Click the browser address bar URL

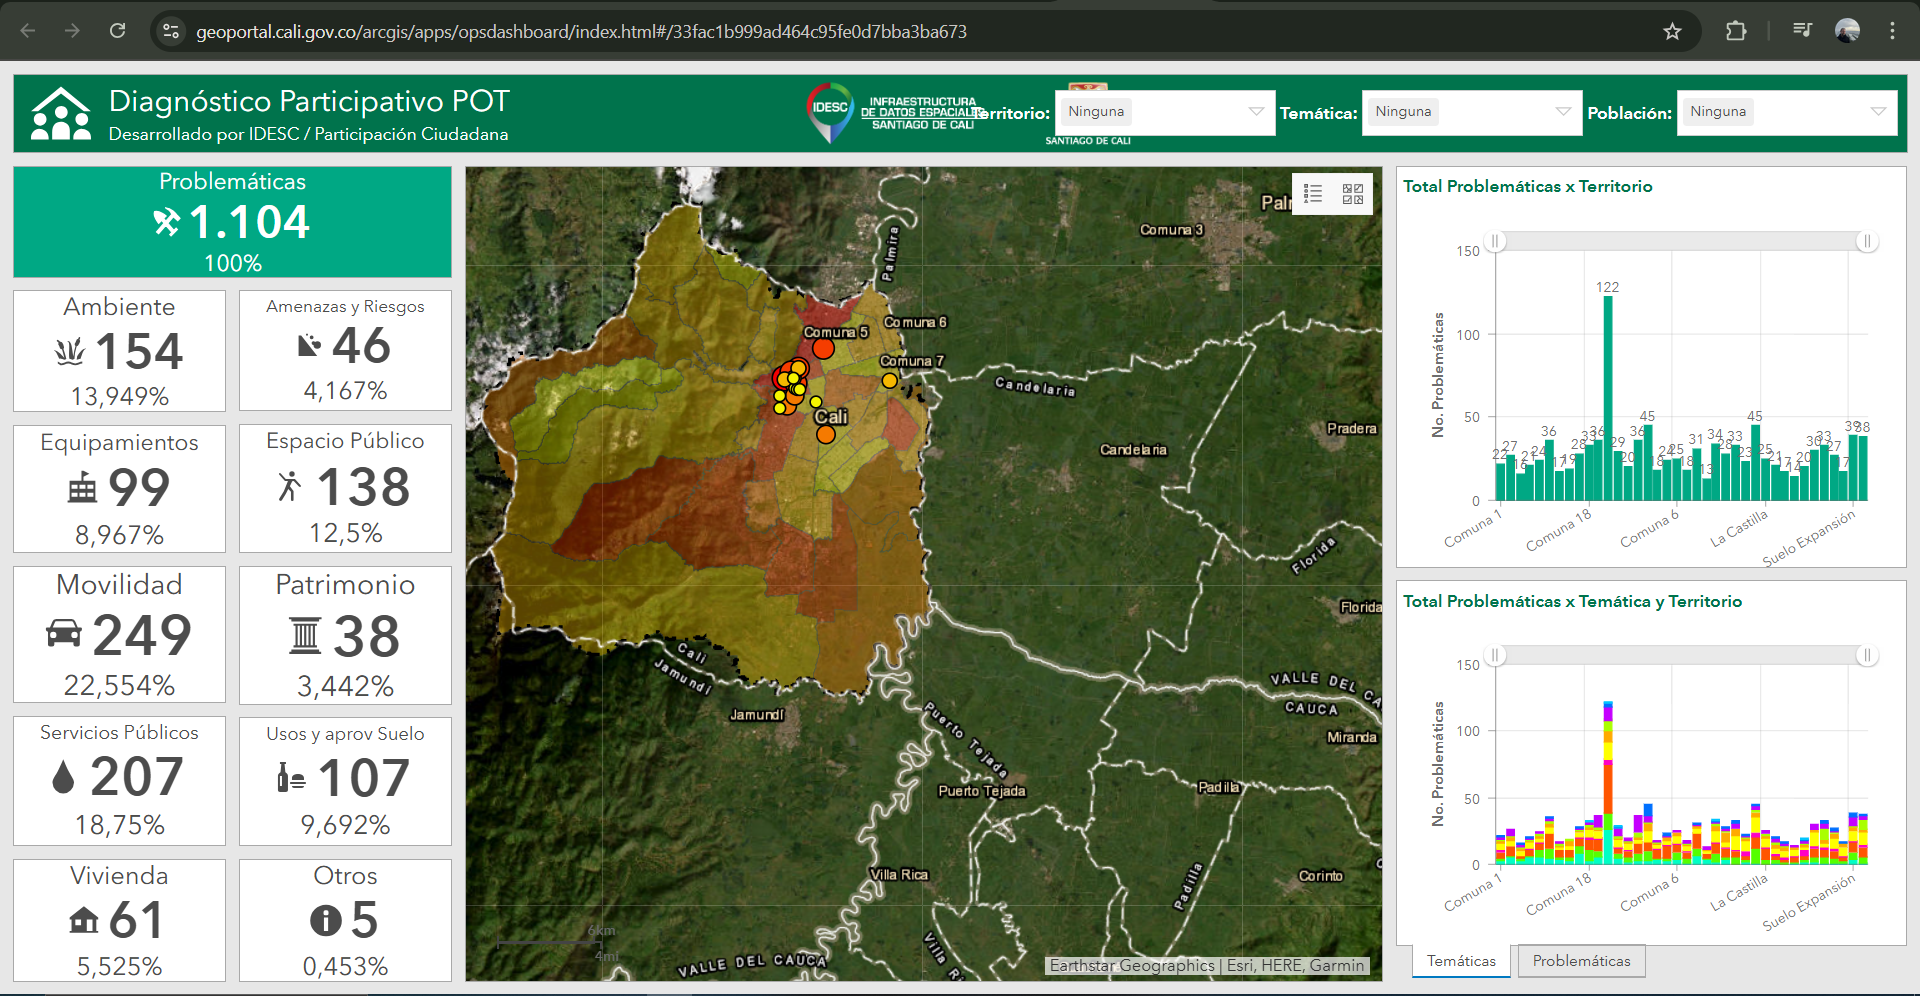[x=580, y=32]
